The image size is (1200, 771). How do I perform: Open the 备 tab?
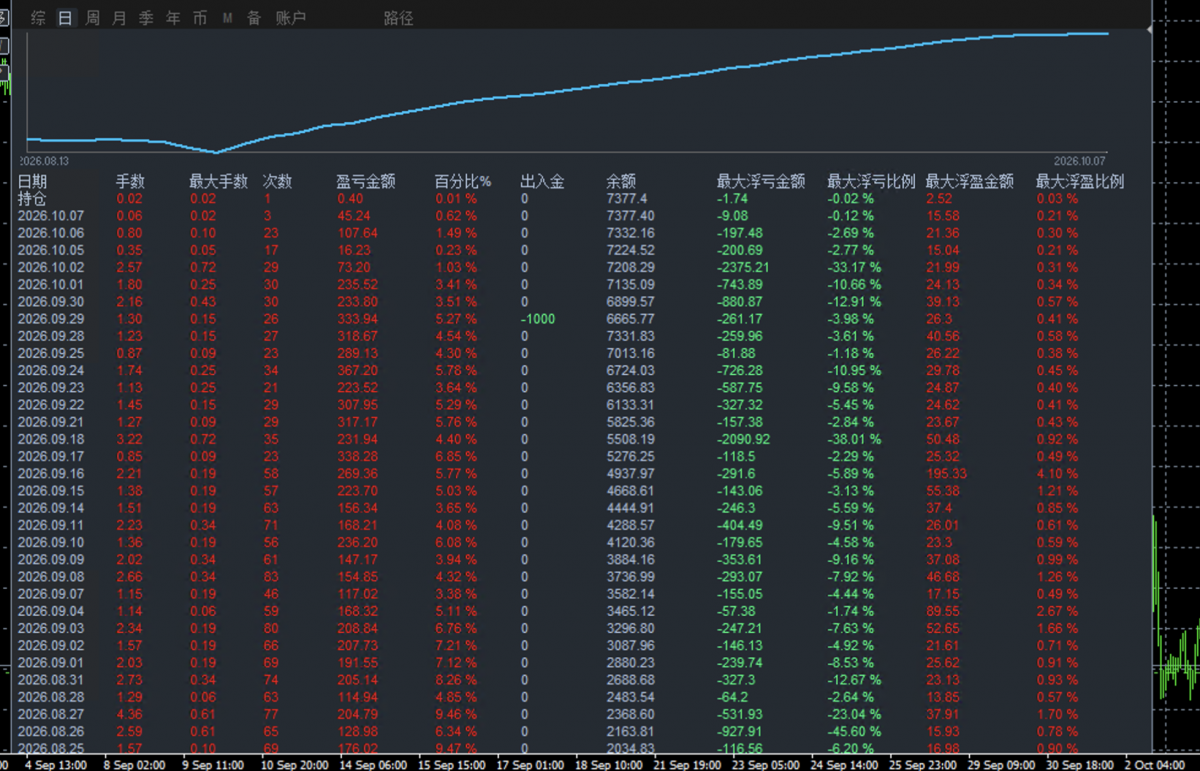pyautogui.click(x=254, y=18)
